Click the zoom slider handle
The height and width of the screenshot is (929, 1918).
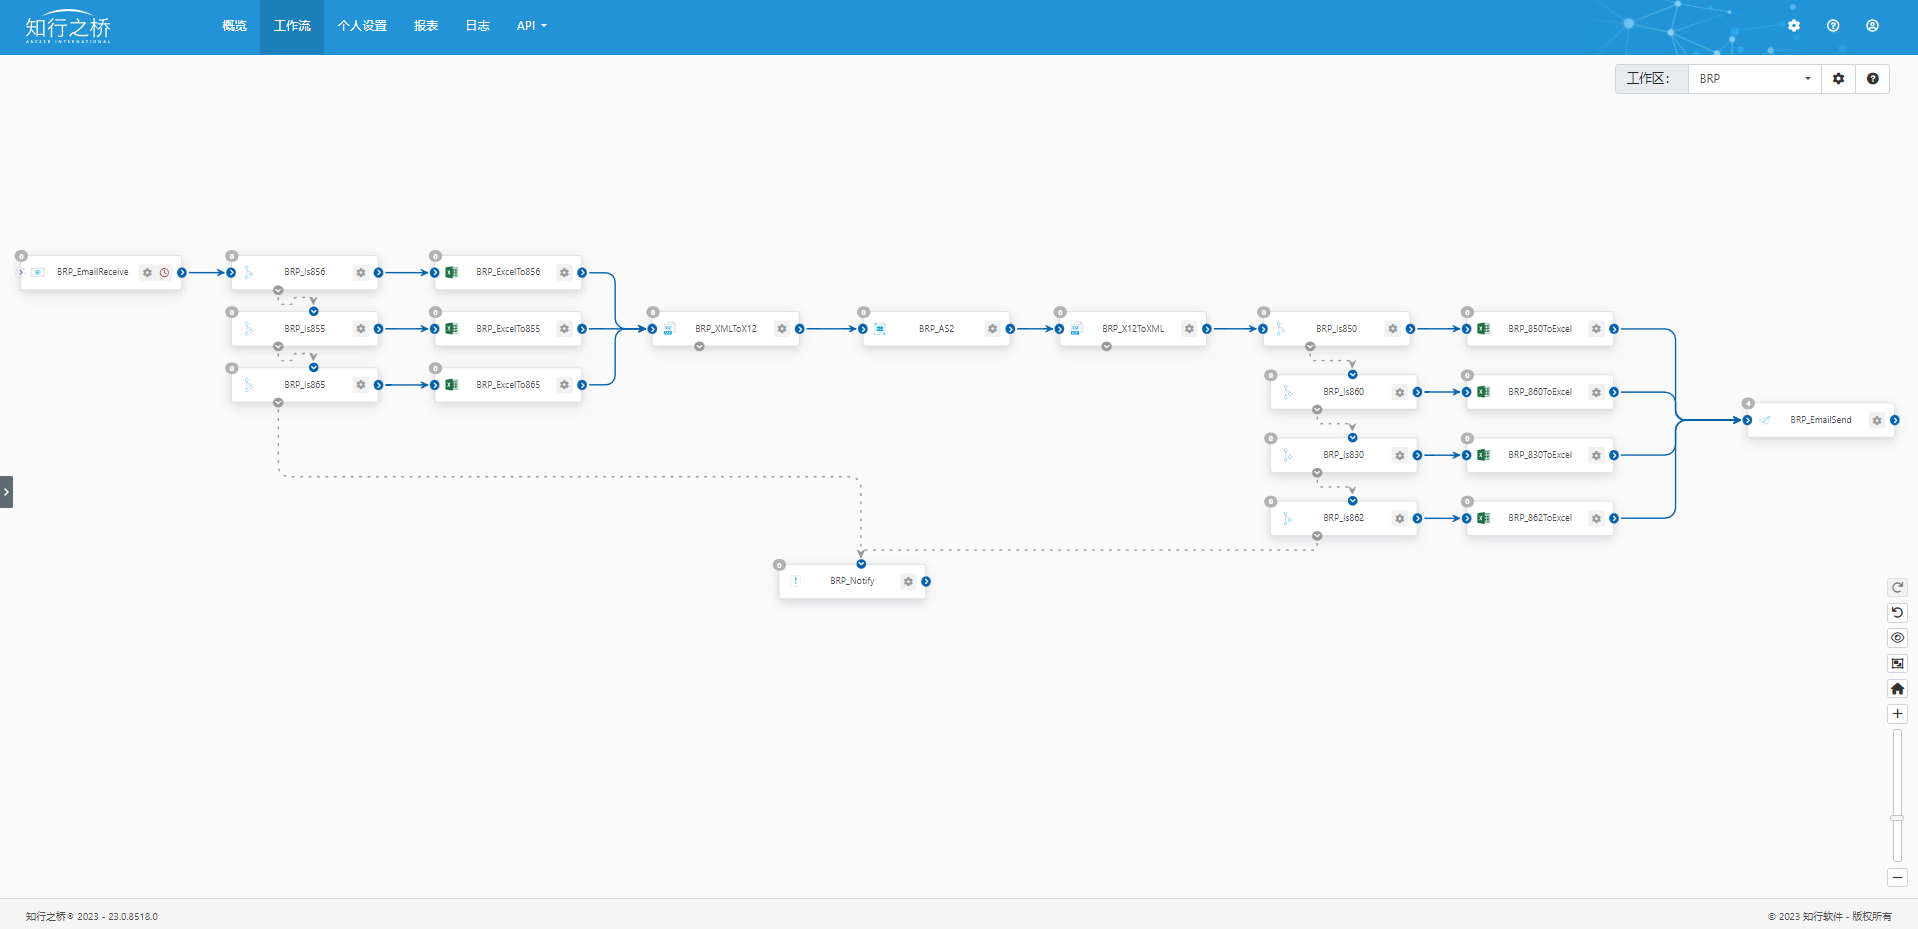[x=1897, y=818]
